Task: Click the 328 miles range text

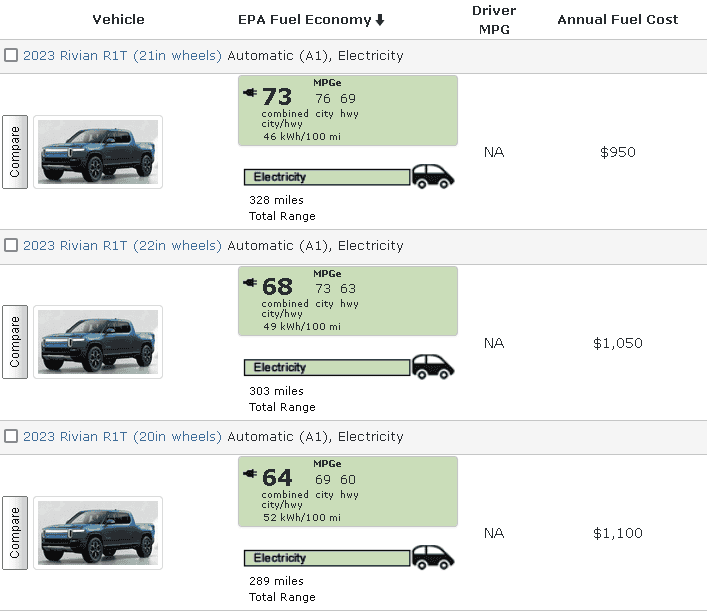Action: click(276, 200)
